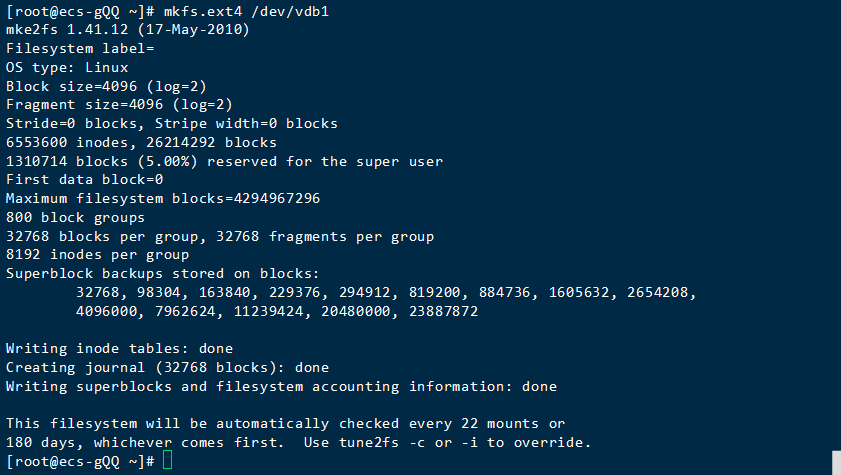Click the mke2fs 1.41.12 version line
The width and height of the screenshot is (841, 475).
[x=127, y=30]
